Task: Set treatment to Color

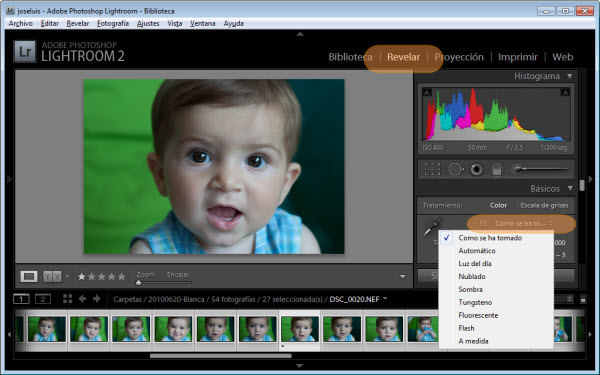Action: click(x=498, y=205)
